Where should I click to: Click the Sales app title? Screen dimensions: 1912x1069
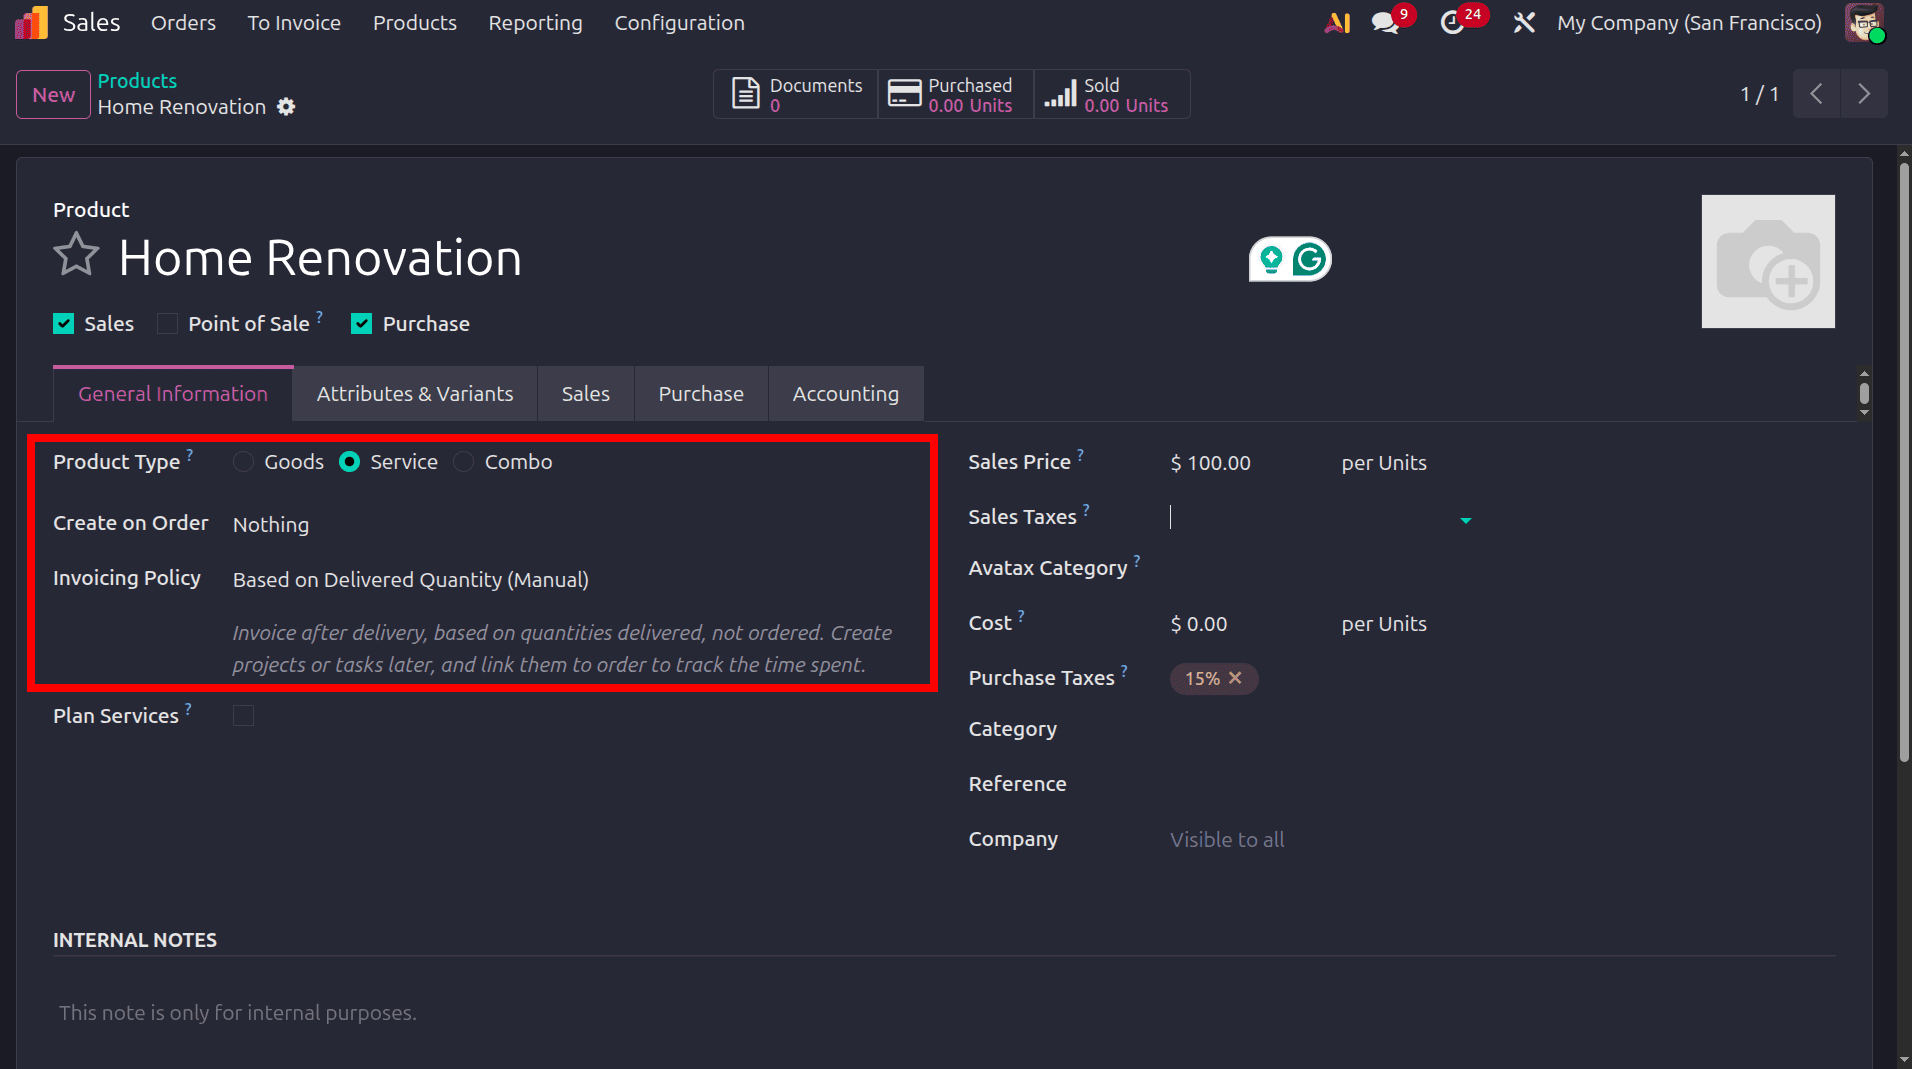91,22
